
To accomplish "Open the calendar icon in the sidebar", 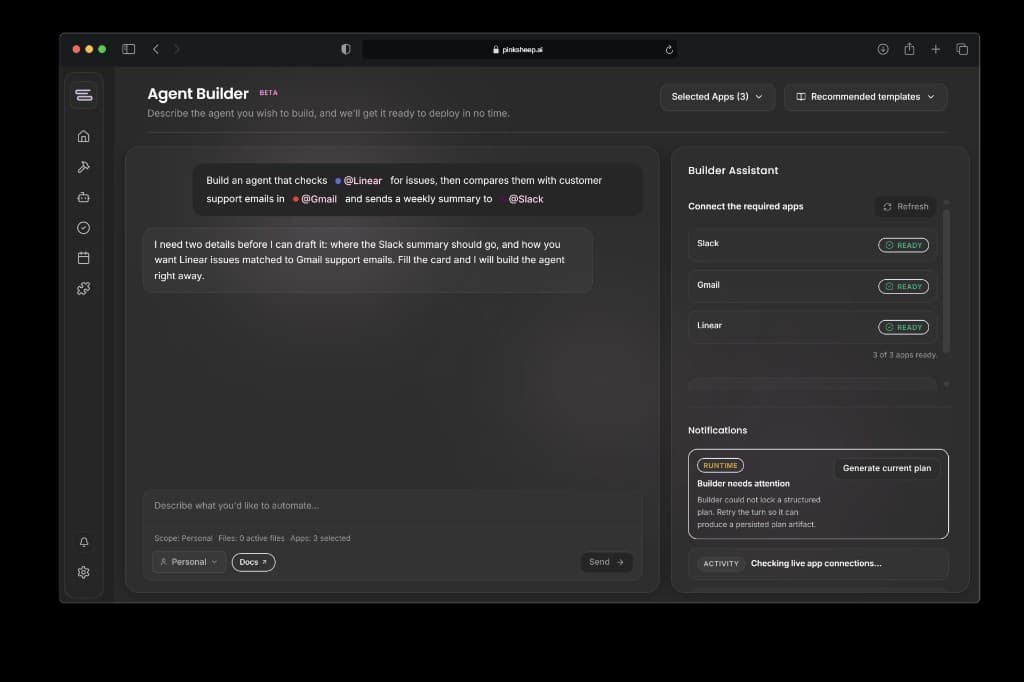I will [83, 257].
